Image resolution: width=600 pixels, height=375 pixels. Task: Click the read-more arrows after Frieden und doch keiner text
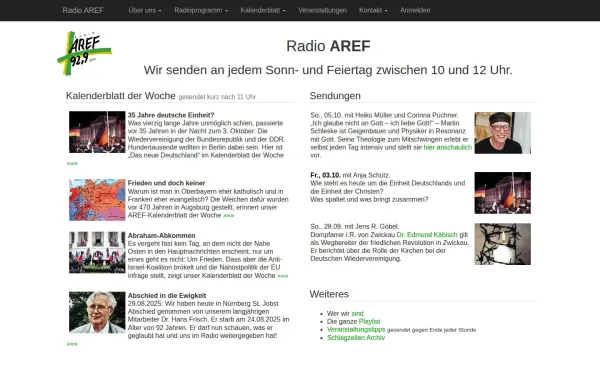[x=228, y=216]
